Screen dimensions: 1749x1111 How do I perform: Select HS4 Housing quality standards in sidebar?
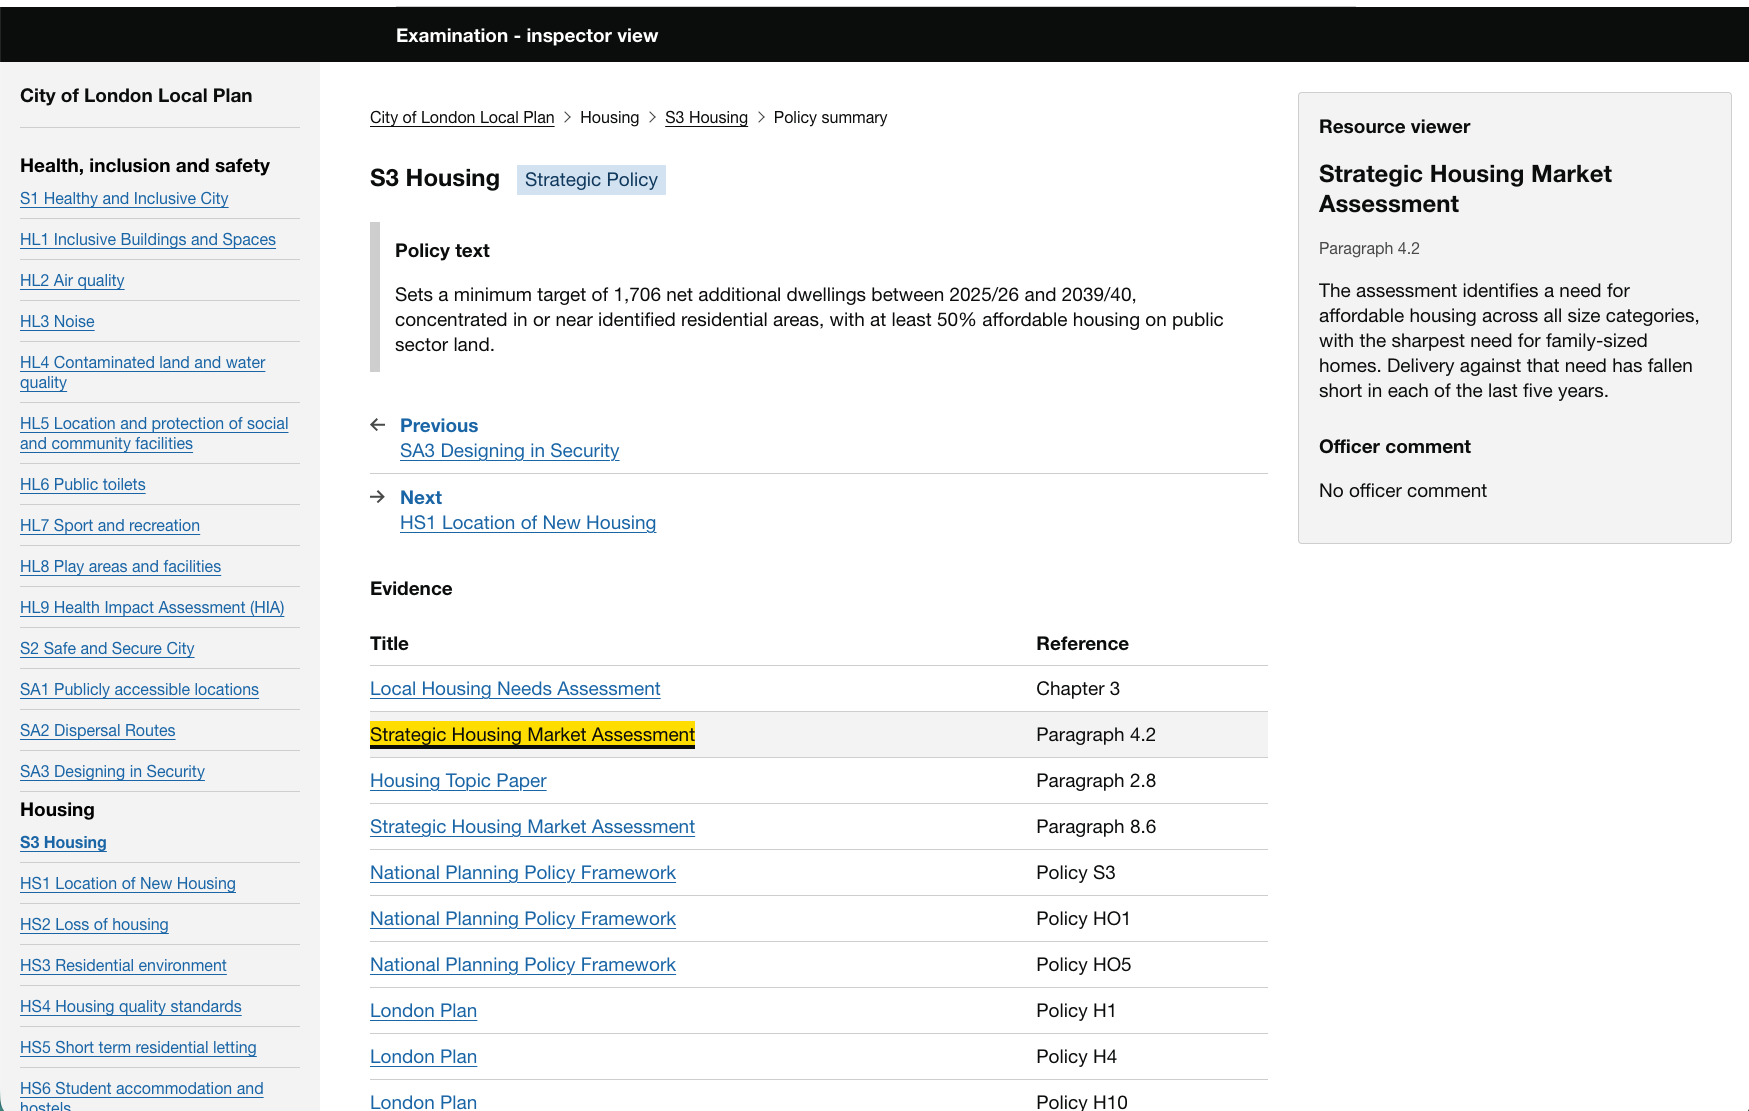(x=131, y=1006)
